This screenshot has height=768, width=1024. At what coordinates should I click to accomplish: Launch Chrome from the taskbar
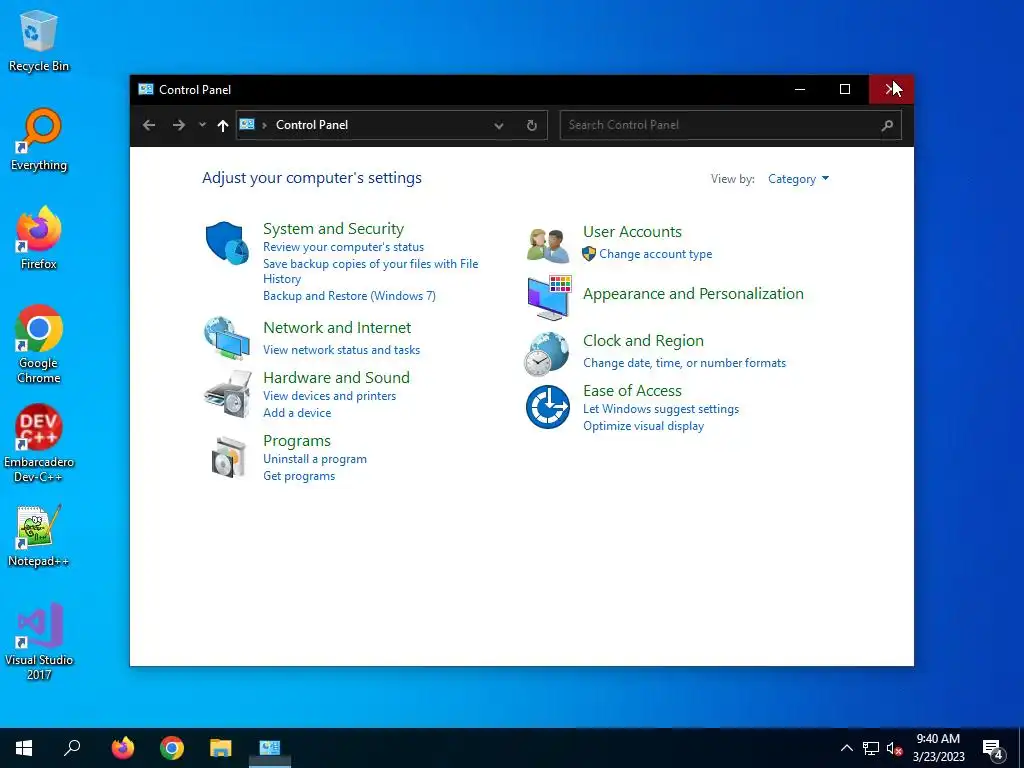172,748
